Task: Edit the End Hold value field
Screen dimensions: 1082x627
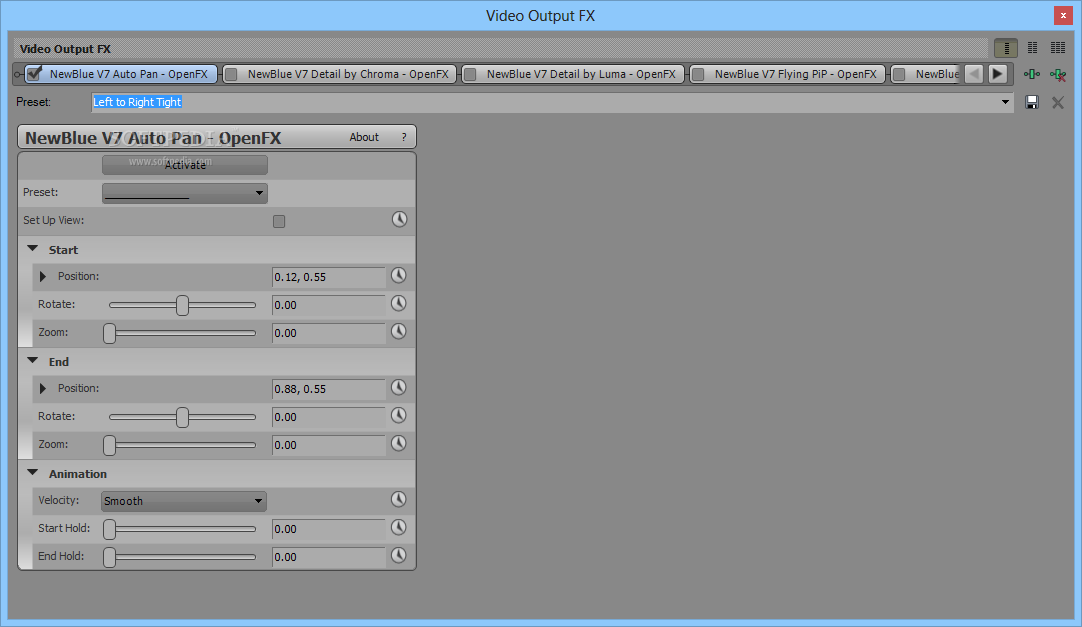Action: tap(328, 557)
